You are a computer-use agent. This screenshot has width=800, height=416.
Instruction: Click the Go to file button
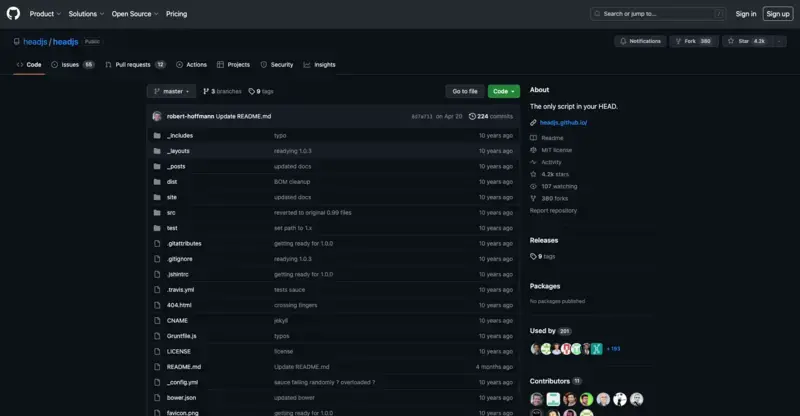tap(465, 91)
